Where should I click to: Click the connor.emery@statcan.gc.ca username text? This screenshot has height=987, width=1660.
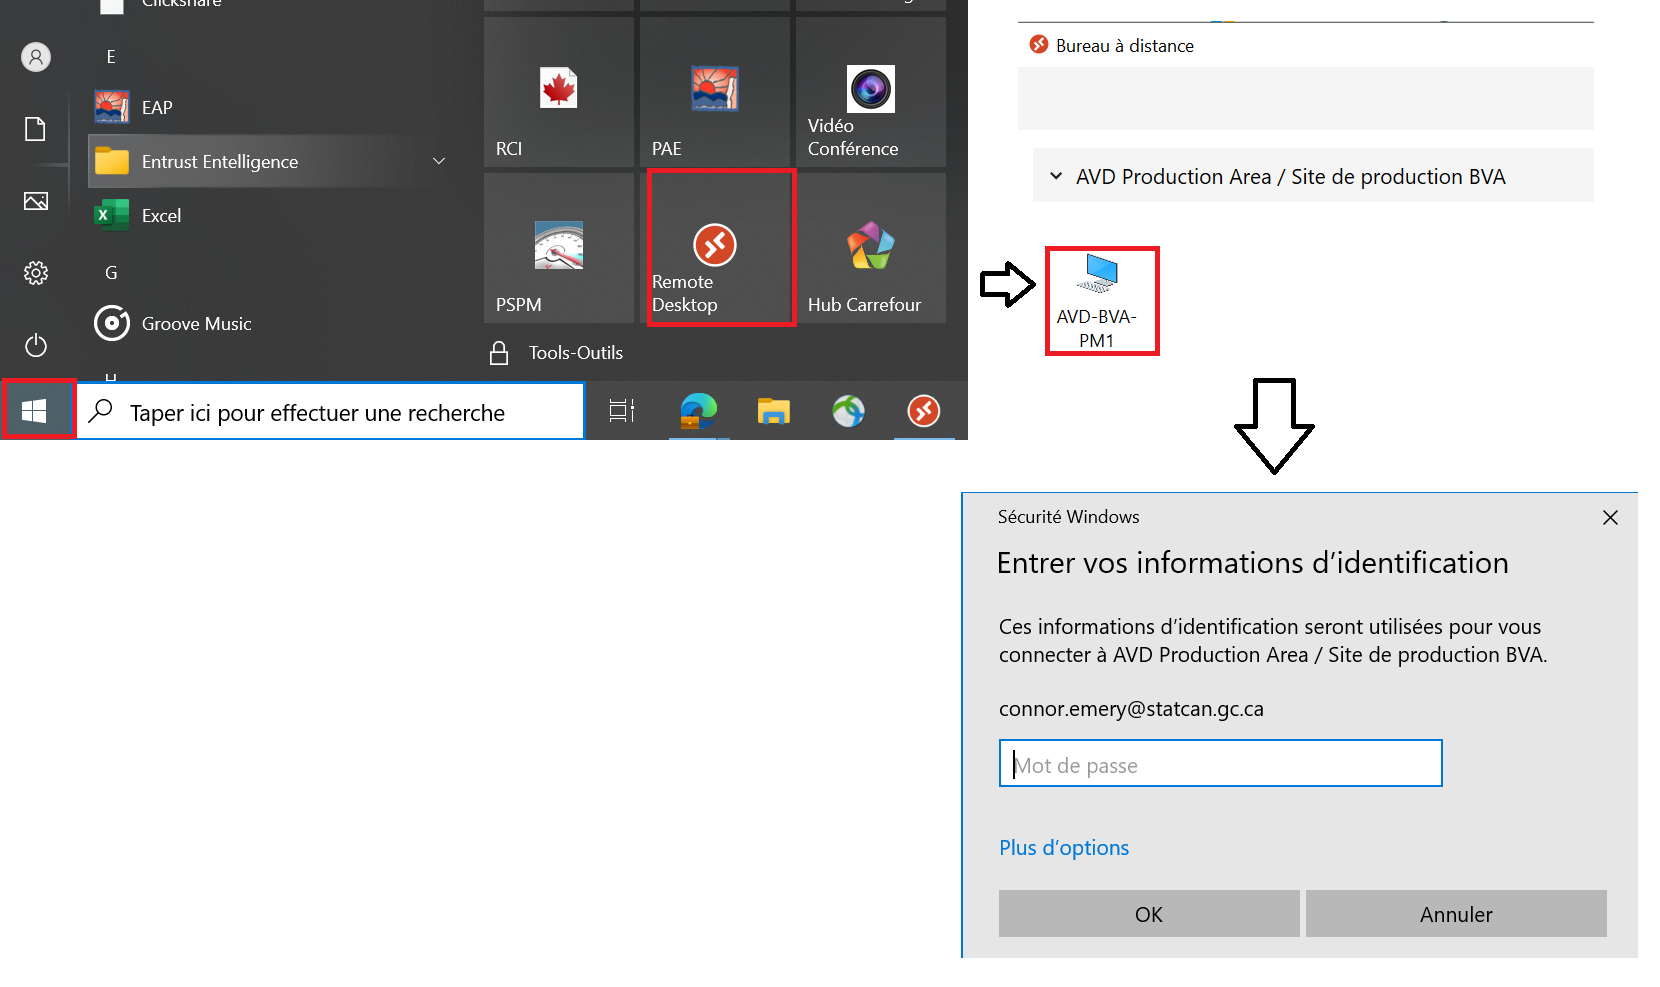coord(1131,709)
